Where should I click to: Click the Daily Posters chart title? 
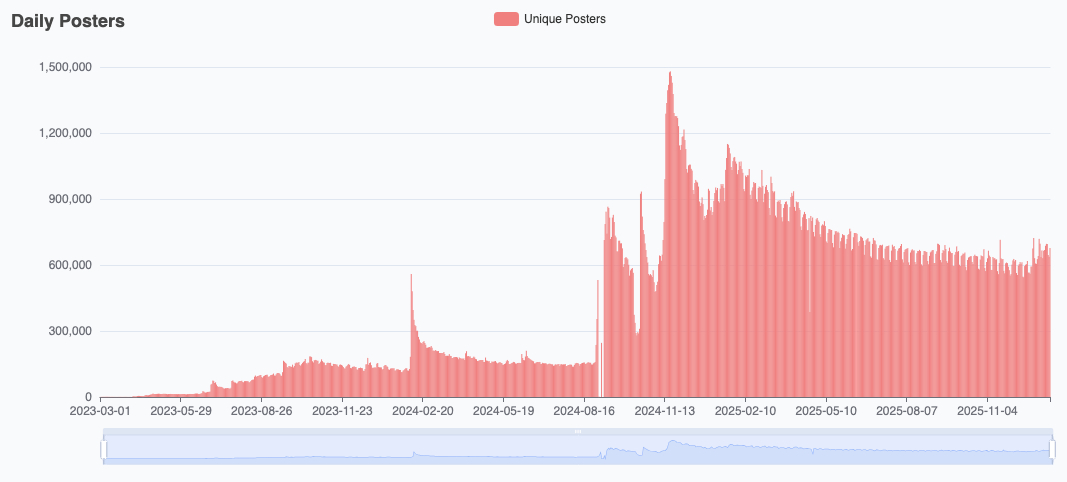tap(68, 21)
